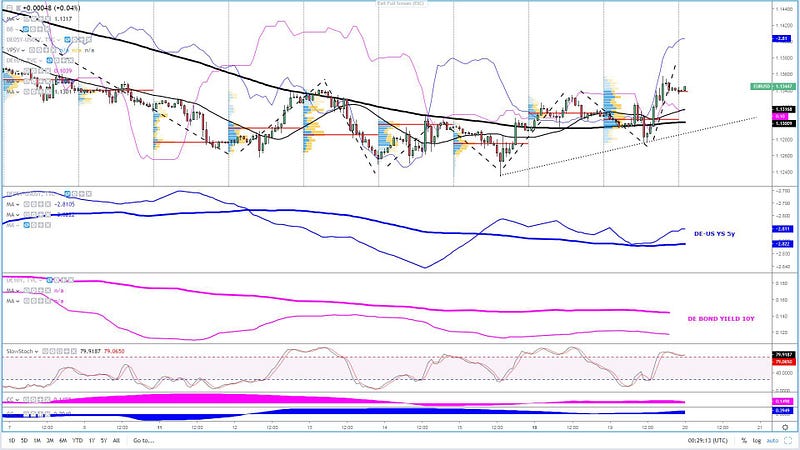The image size is (800, 450).
Task: Open settings of the MA 1.1317 indicator
Action: coord(34,19)
